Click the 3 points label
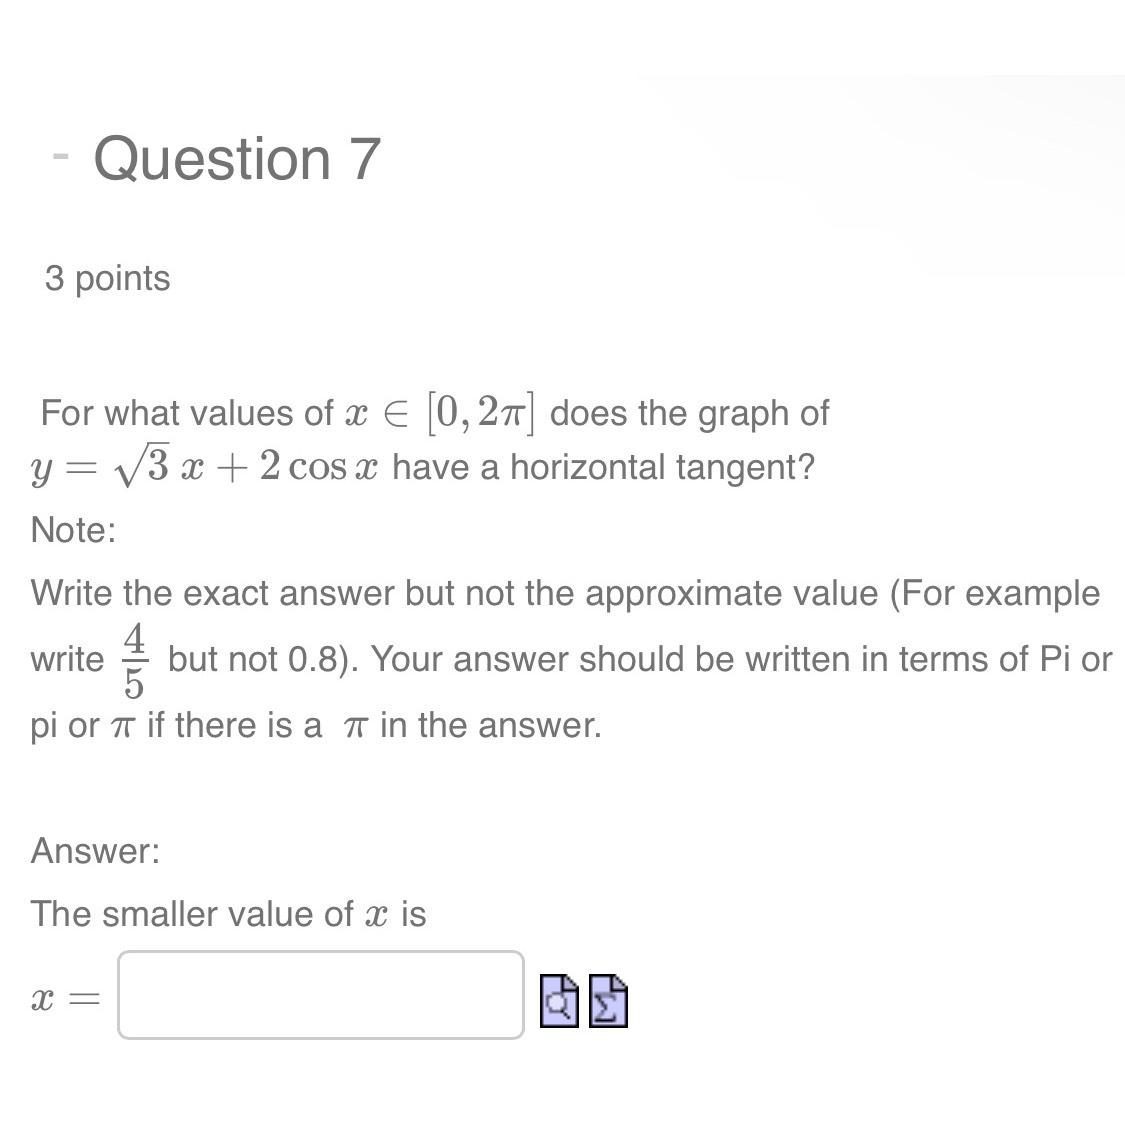Screen dimensions: 1125x1125 tap(108, 280)
